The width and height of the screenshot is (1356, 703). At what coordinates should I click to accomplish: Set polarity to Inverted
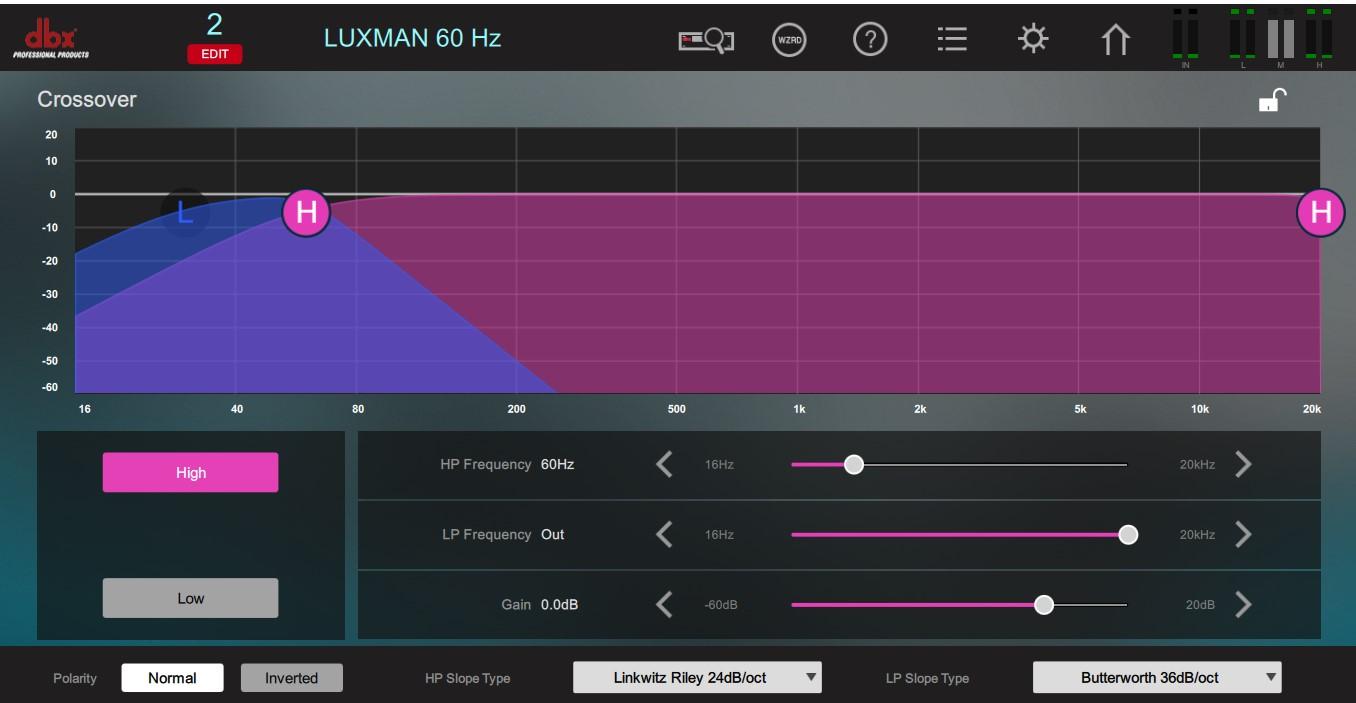[291, 678]
